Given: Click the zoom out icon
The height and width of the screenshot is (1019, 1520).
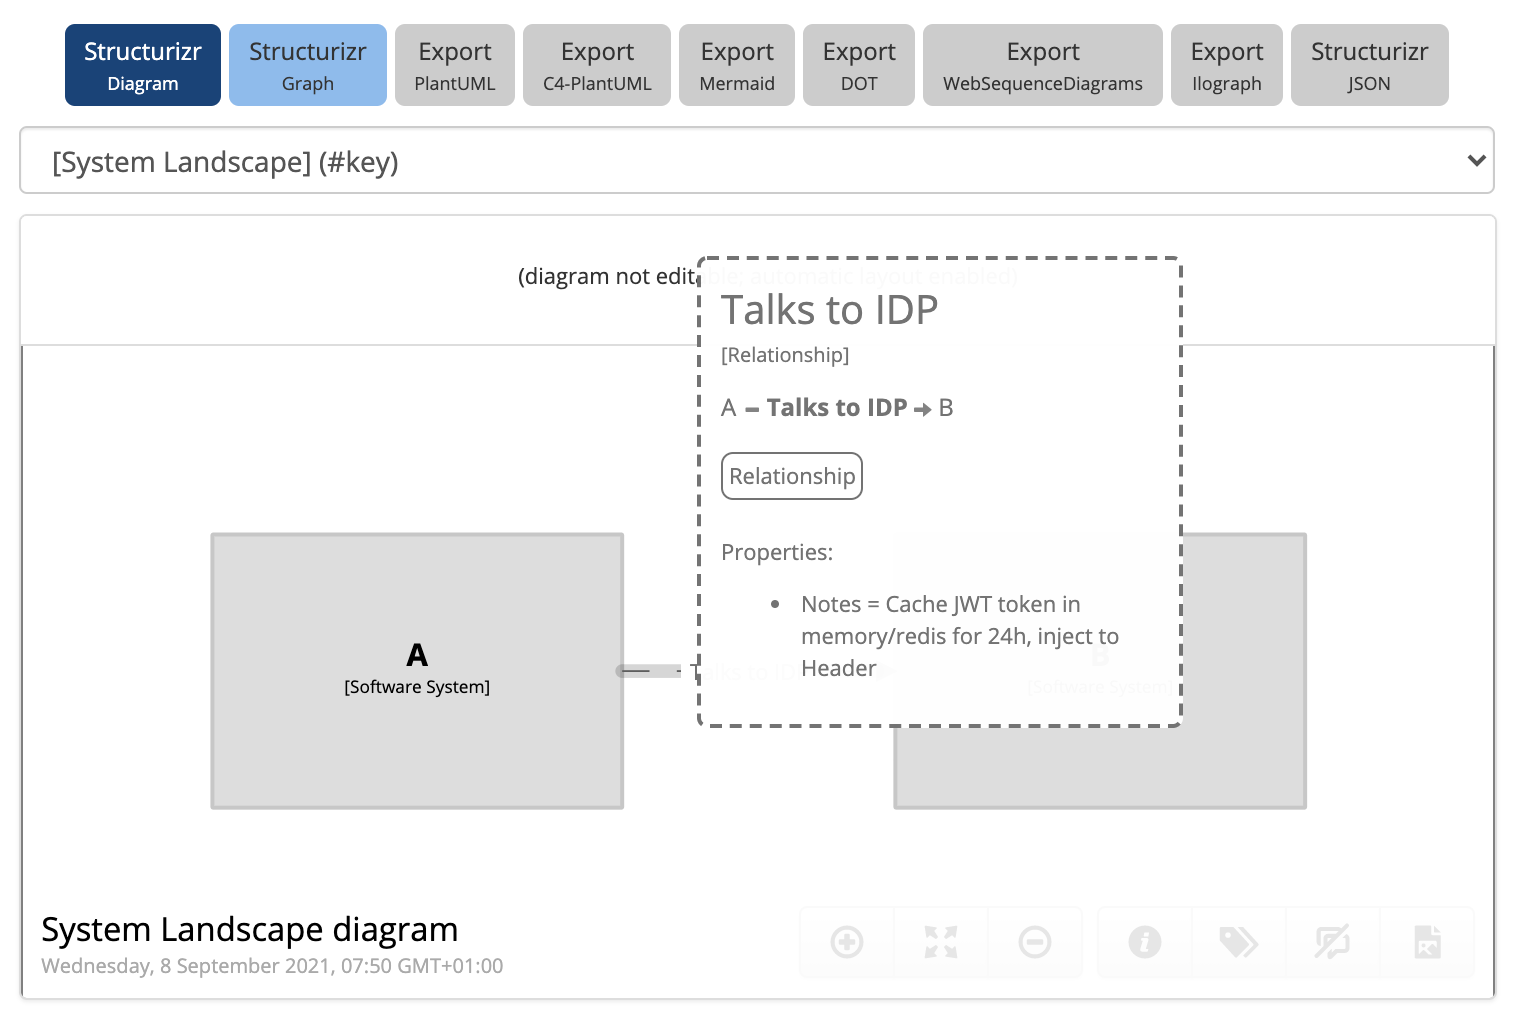Looking at the screenshot, I should click(x=1035, y=942).
